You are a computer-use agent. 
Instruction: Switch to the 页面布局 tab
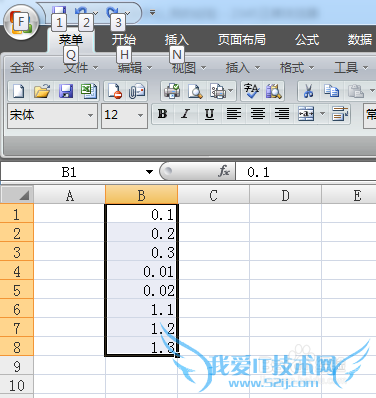click(242, 40)
